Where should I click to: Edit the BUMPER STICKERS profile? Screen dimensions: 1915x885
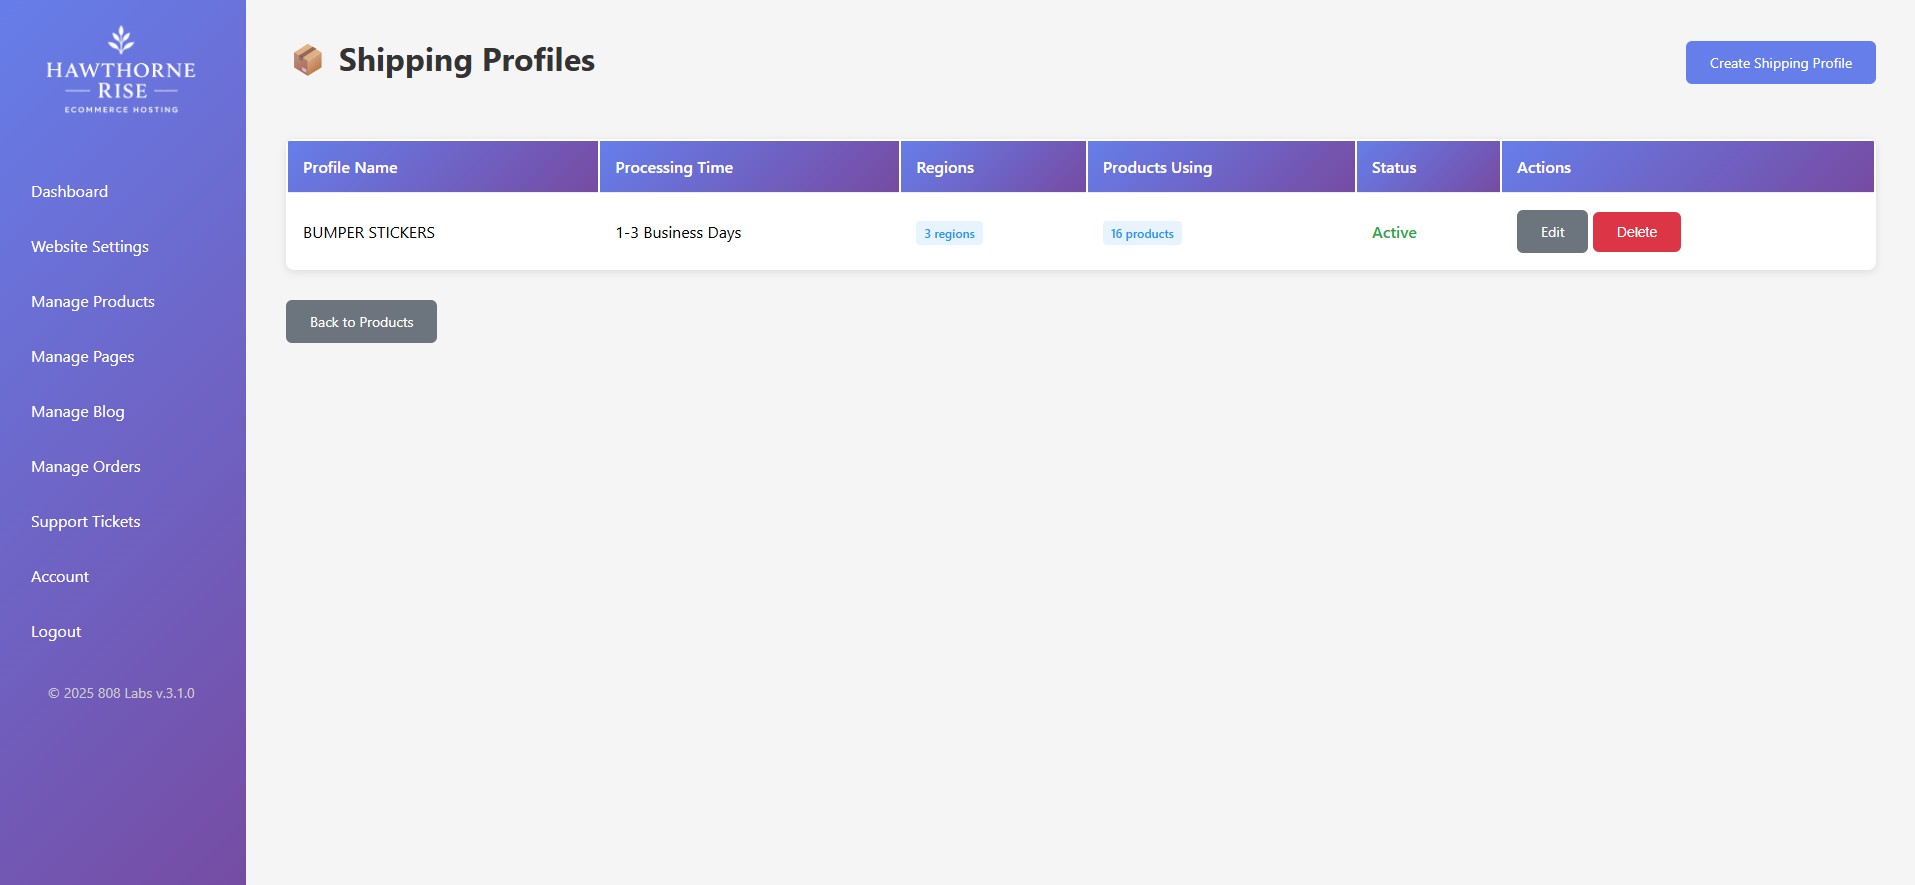(x=1551, y=231)
